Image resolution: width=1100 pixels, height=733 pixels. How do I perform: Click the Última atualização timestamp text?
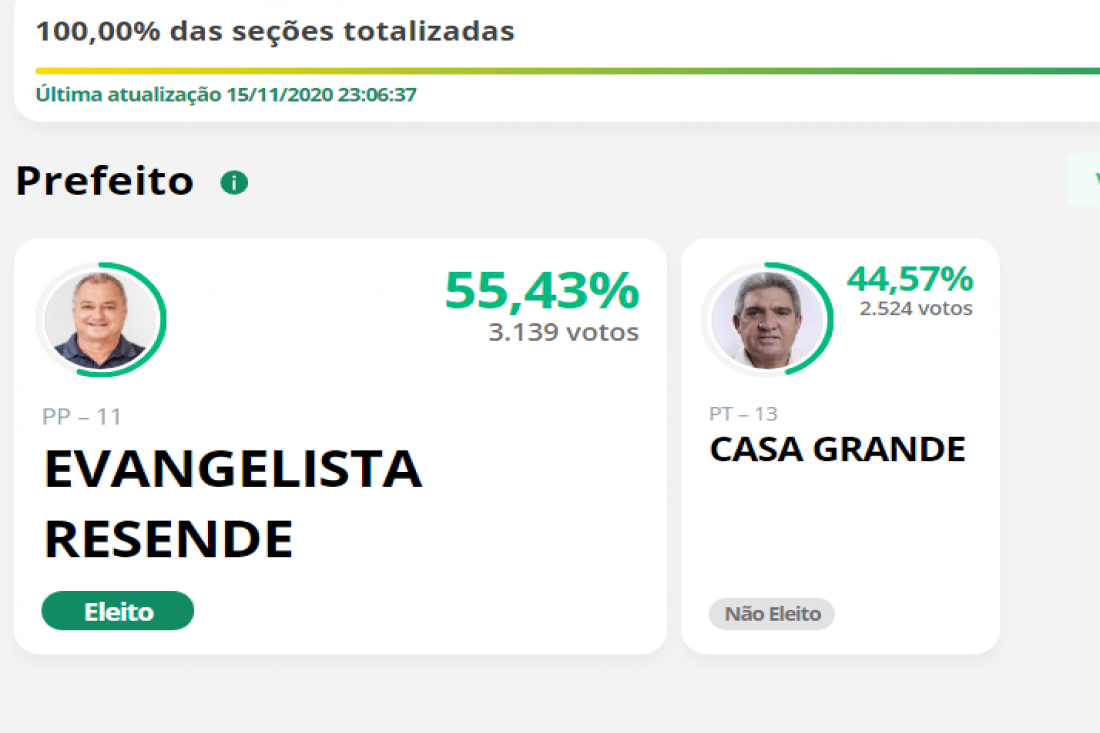226,94
